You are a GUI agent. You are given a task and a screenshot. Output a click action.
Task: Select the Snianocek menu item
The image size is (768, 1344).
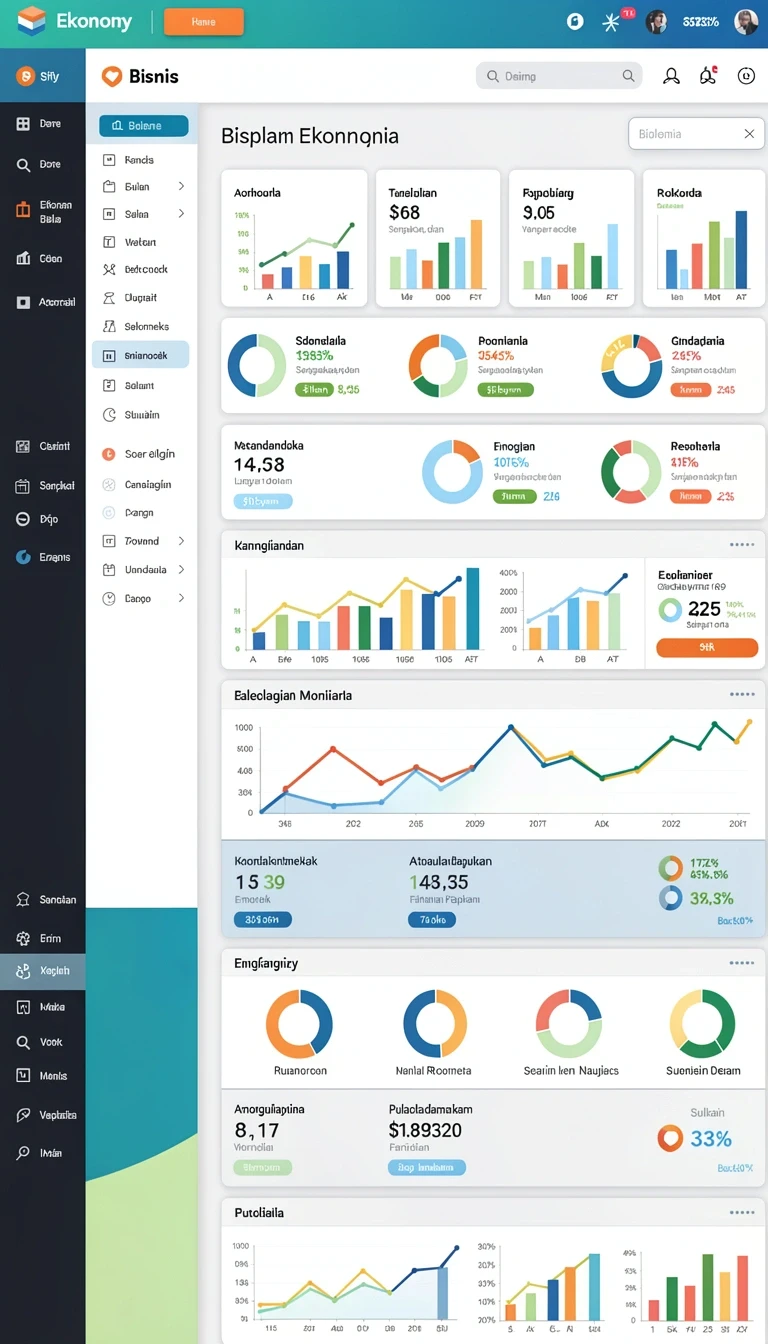(140, 355)
